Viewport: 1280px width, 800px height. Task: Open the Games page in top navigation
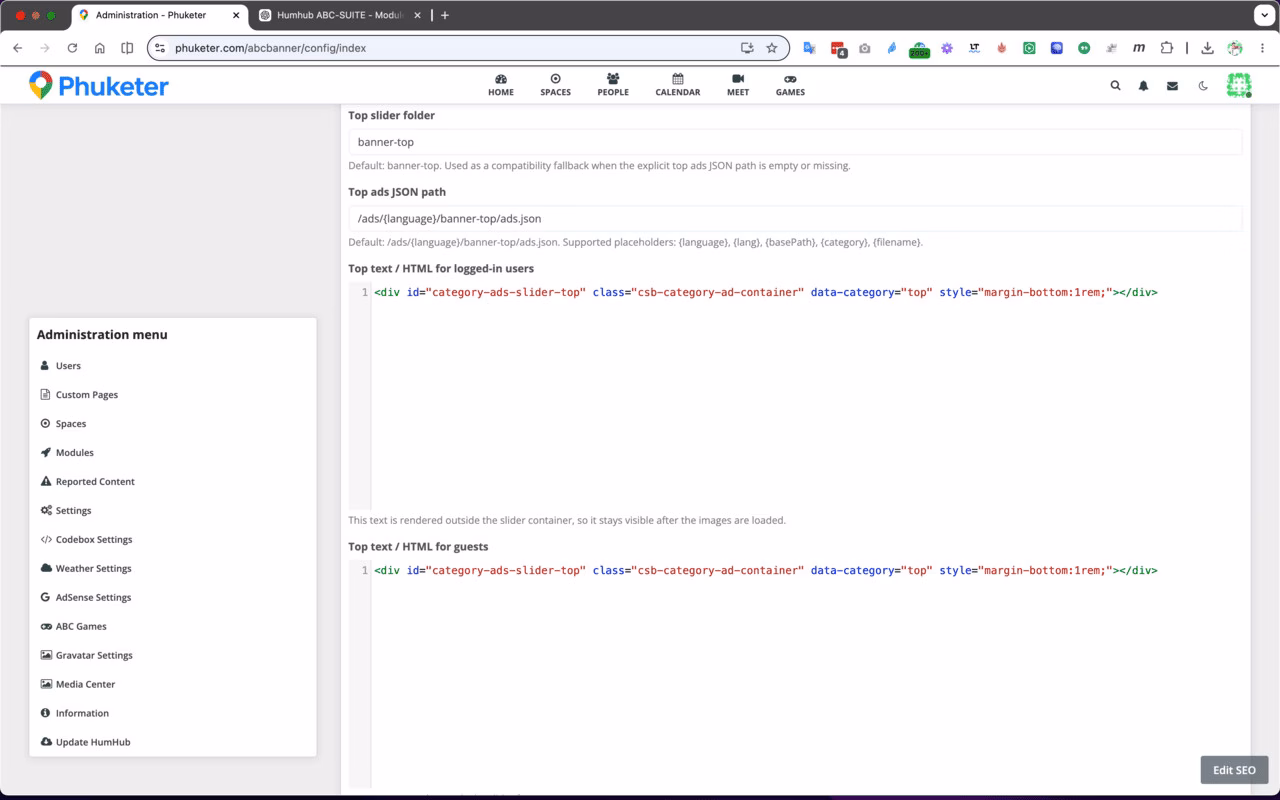coord(790,85)
